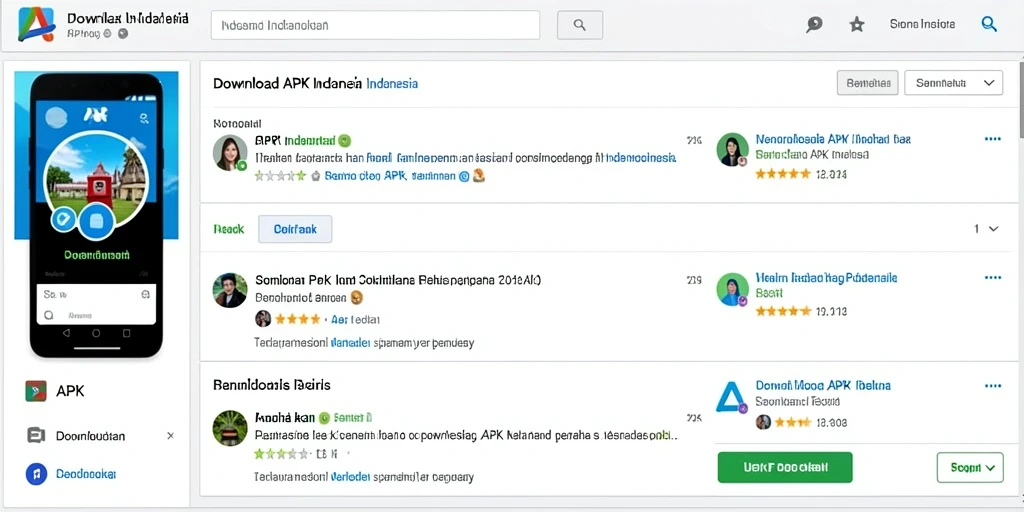Click the 'Heaim Itadad tiag Pudenaile' title
The image size is (1024, 512).
tap(826, 278)
